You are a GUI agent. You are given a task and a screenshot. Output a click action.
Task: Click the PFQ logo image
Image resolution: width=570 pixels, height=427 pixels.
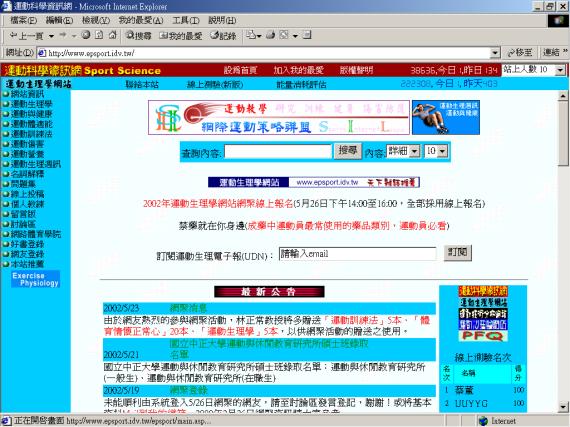[483, 336]
